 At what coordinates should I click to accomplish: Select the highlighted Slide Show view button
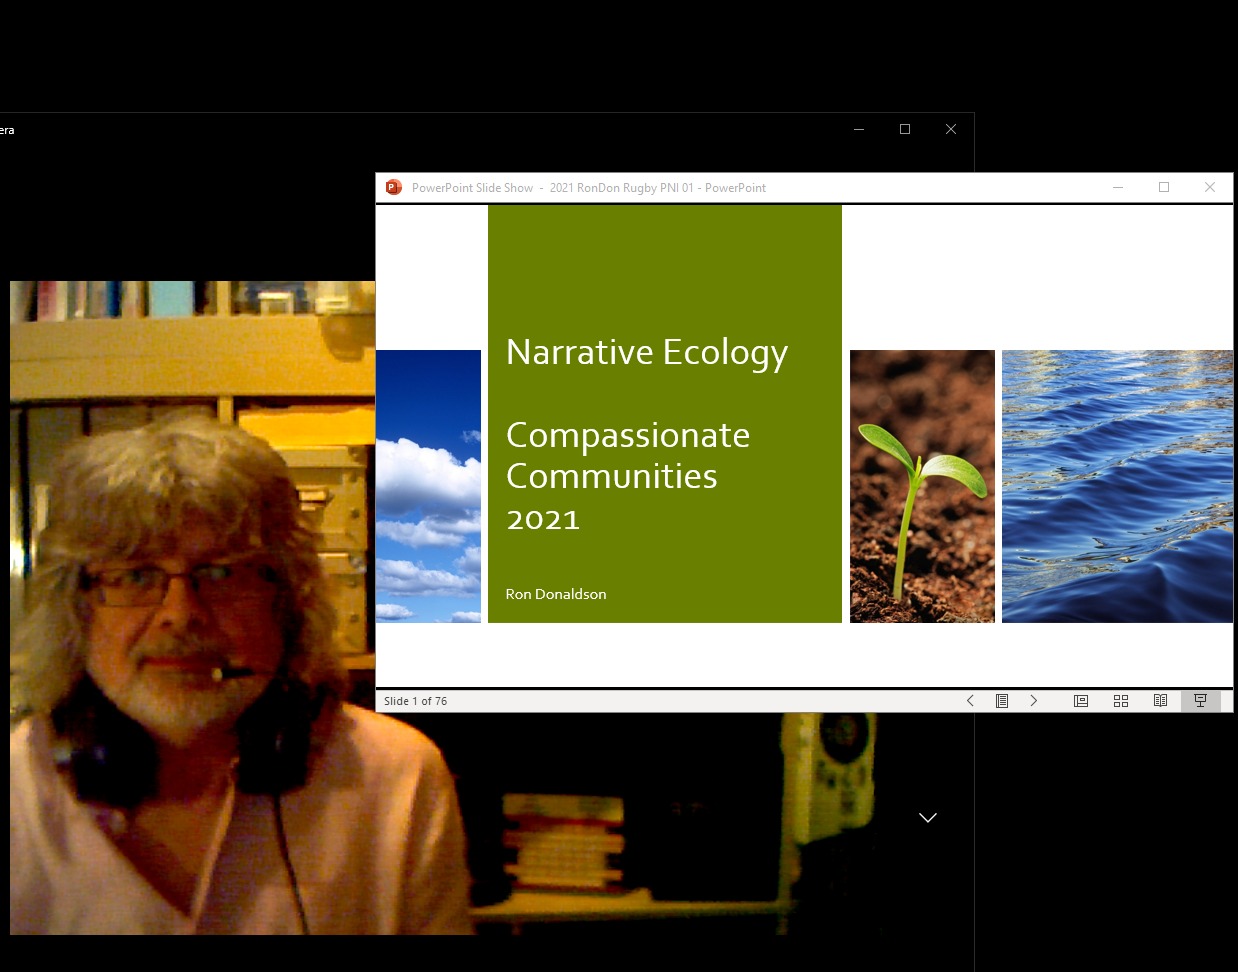[1200, 701]
